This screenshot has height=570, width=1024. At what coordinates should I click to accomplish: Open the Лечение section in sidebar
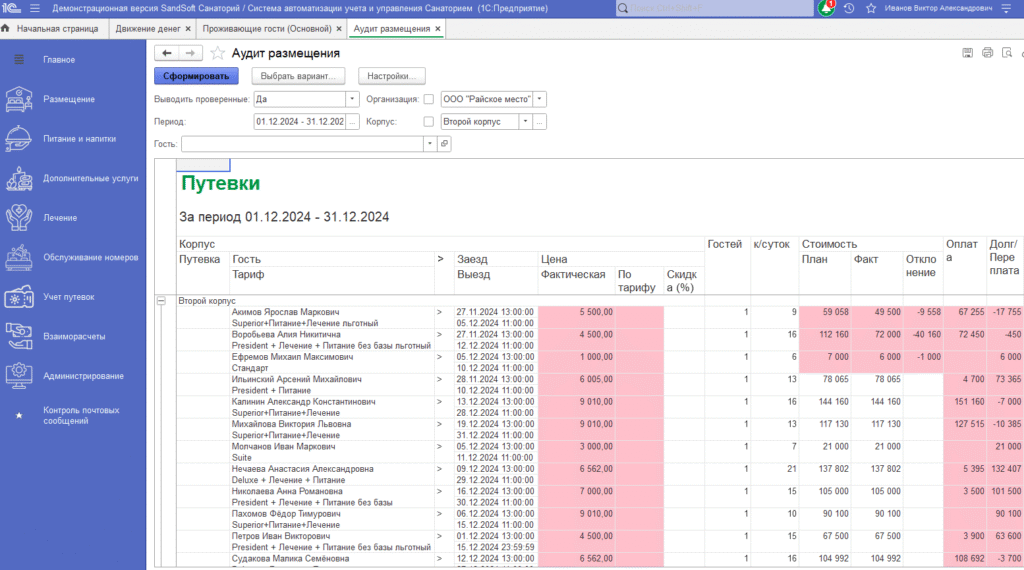[60, 217]
